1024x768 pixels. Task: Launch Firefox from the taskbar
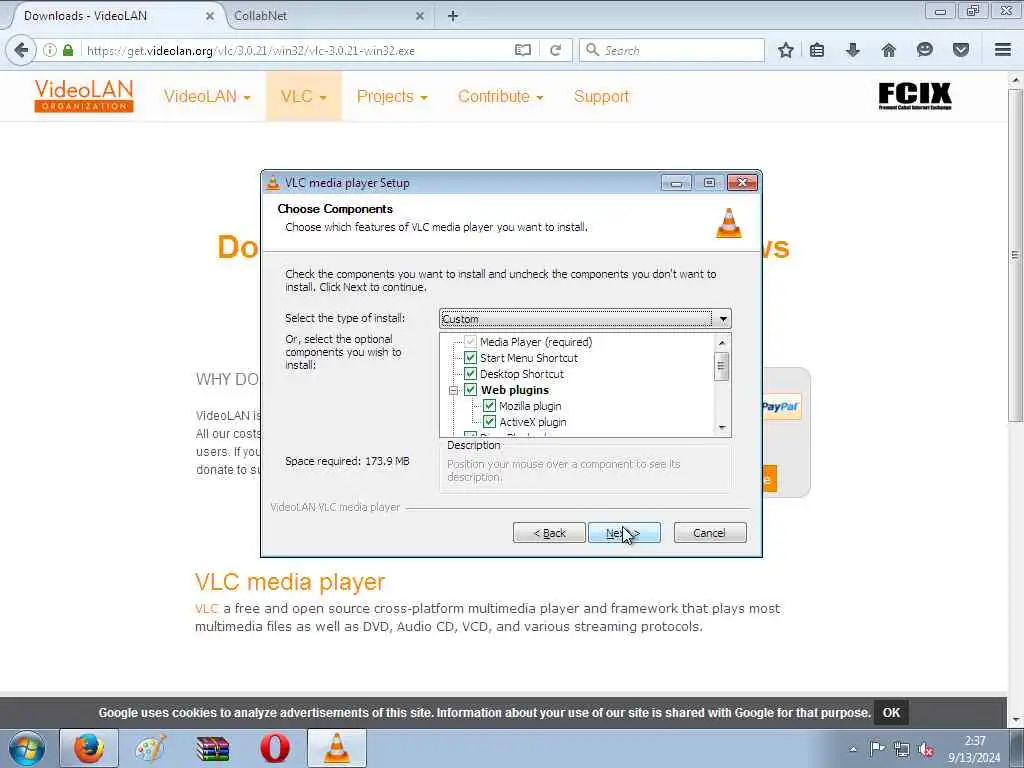(x=88, y=748)
